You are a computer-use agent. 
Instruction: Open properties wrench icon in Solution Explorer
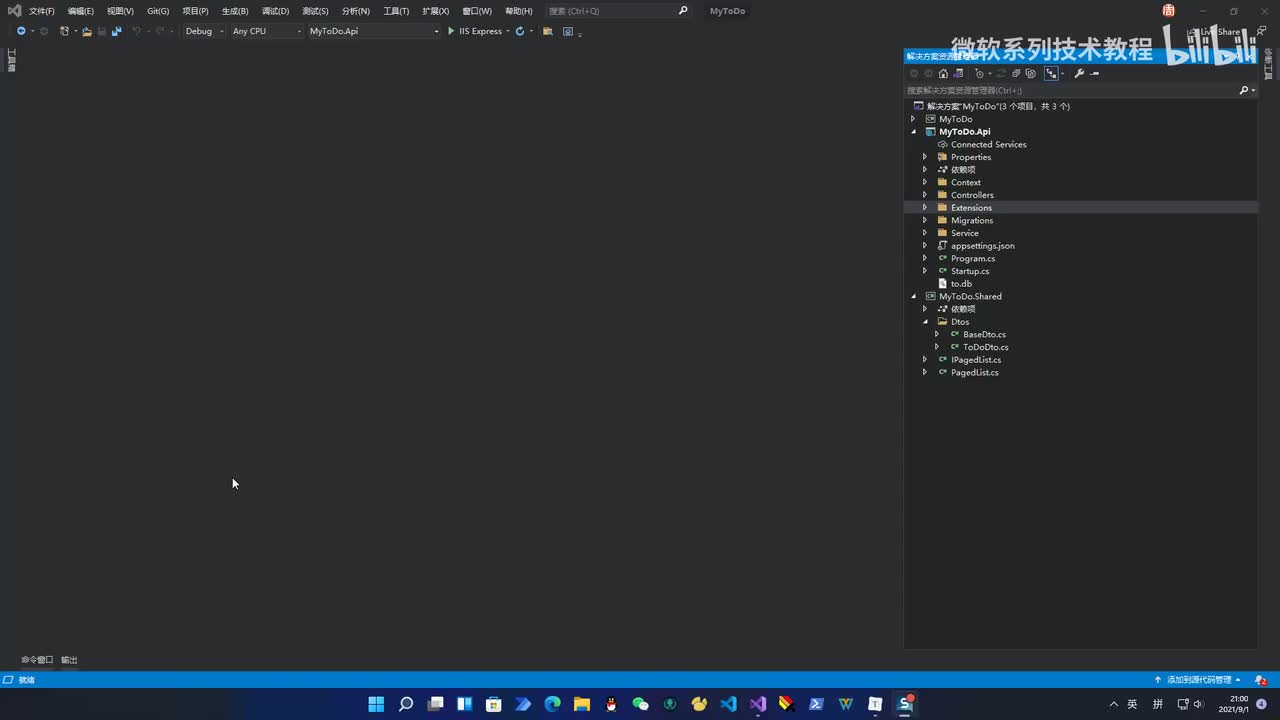1079,73
